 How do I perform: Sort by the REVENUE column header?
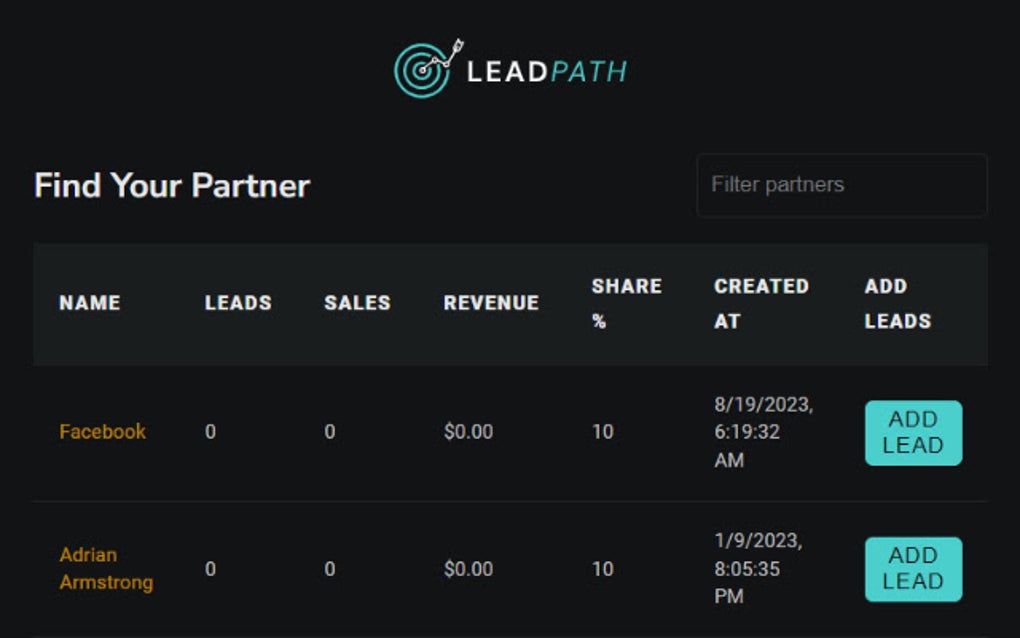491,303
